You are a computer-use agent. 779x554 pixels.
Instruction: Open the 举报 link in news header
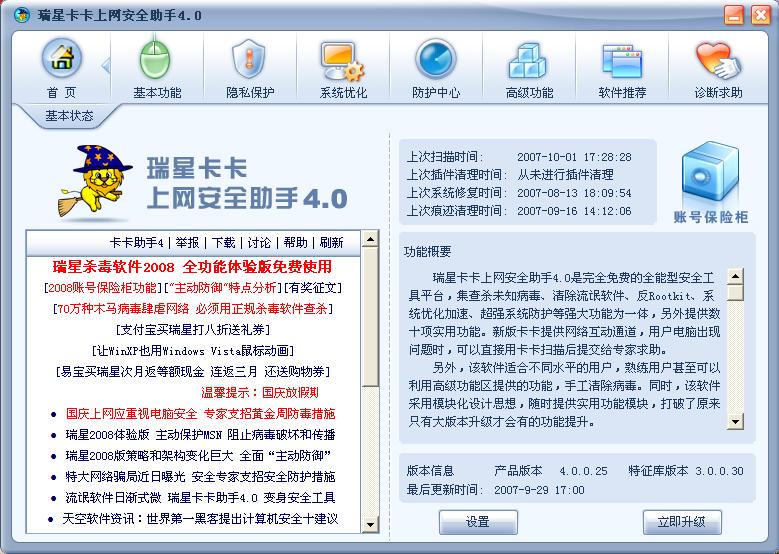pos(187,243)
